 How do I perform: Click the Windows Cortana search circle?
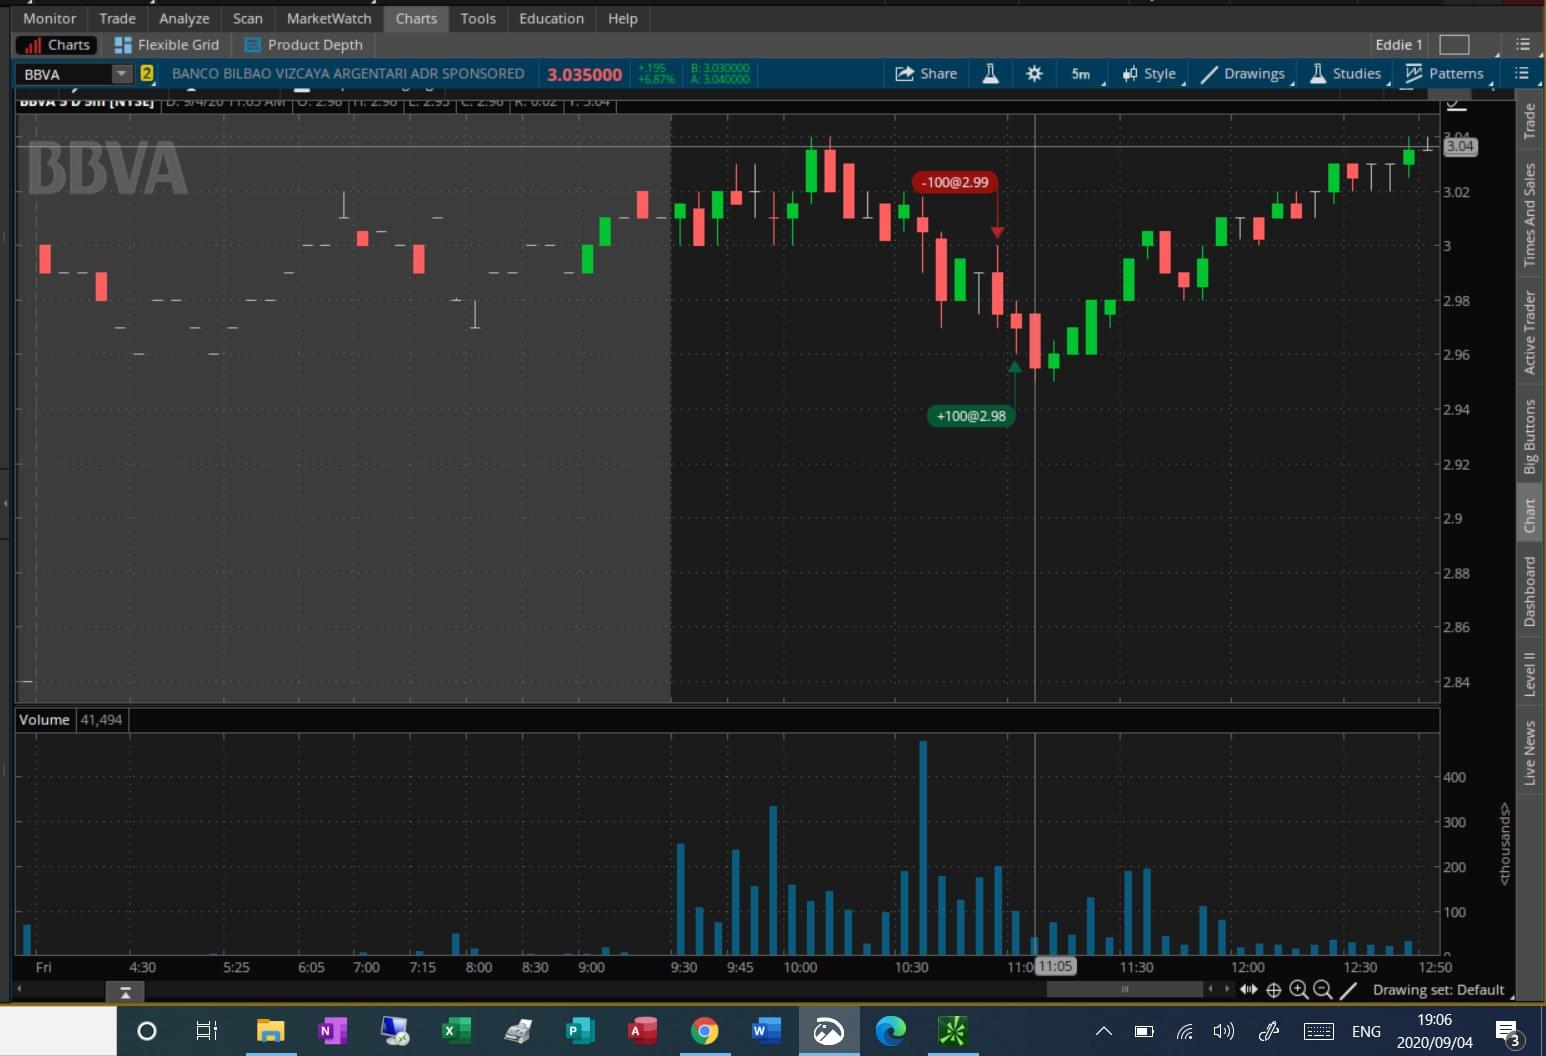pyautogui.click(x=146, y=1031)
